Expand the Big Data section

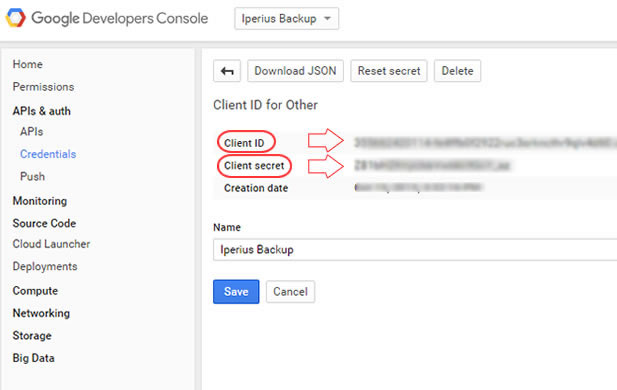(x=33, y=358)
